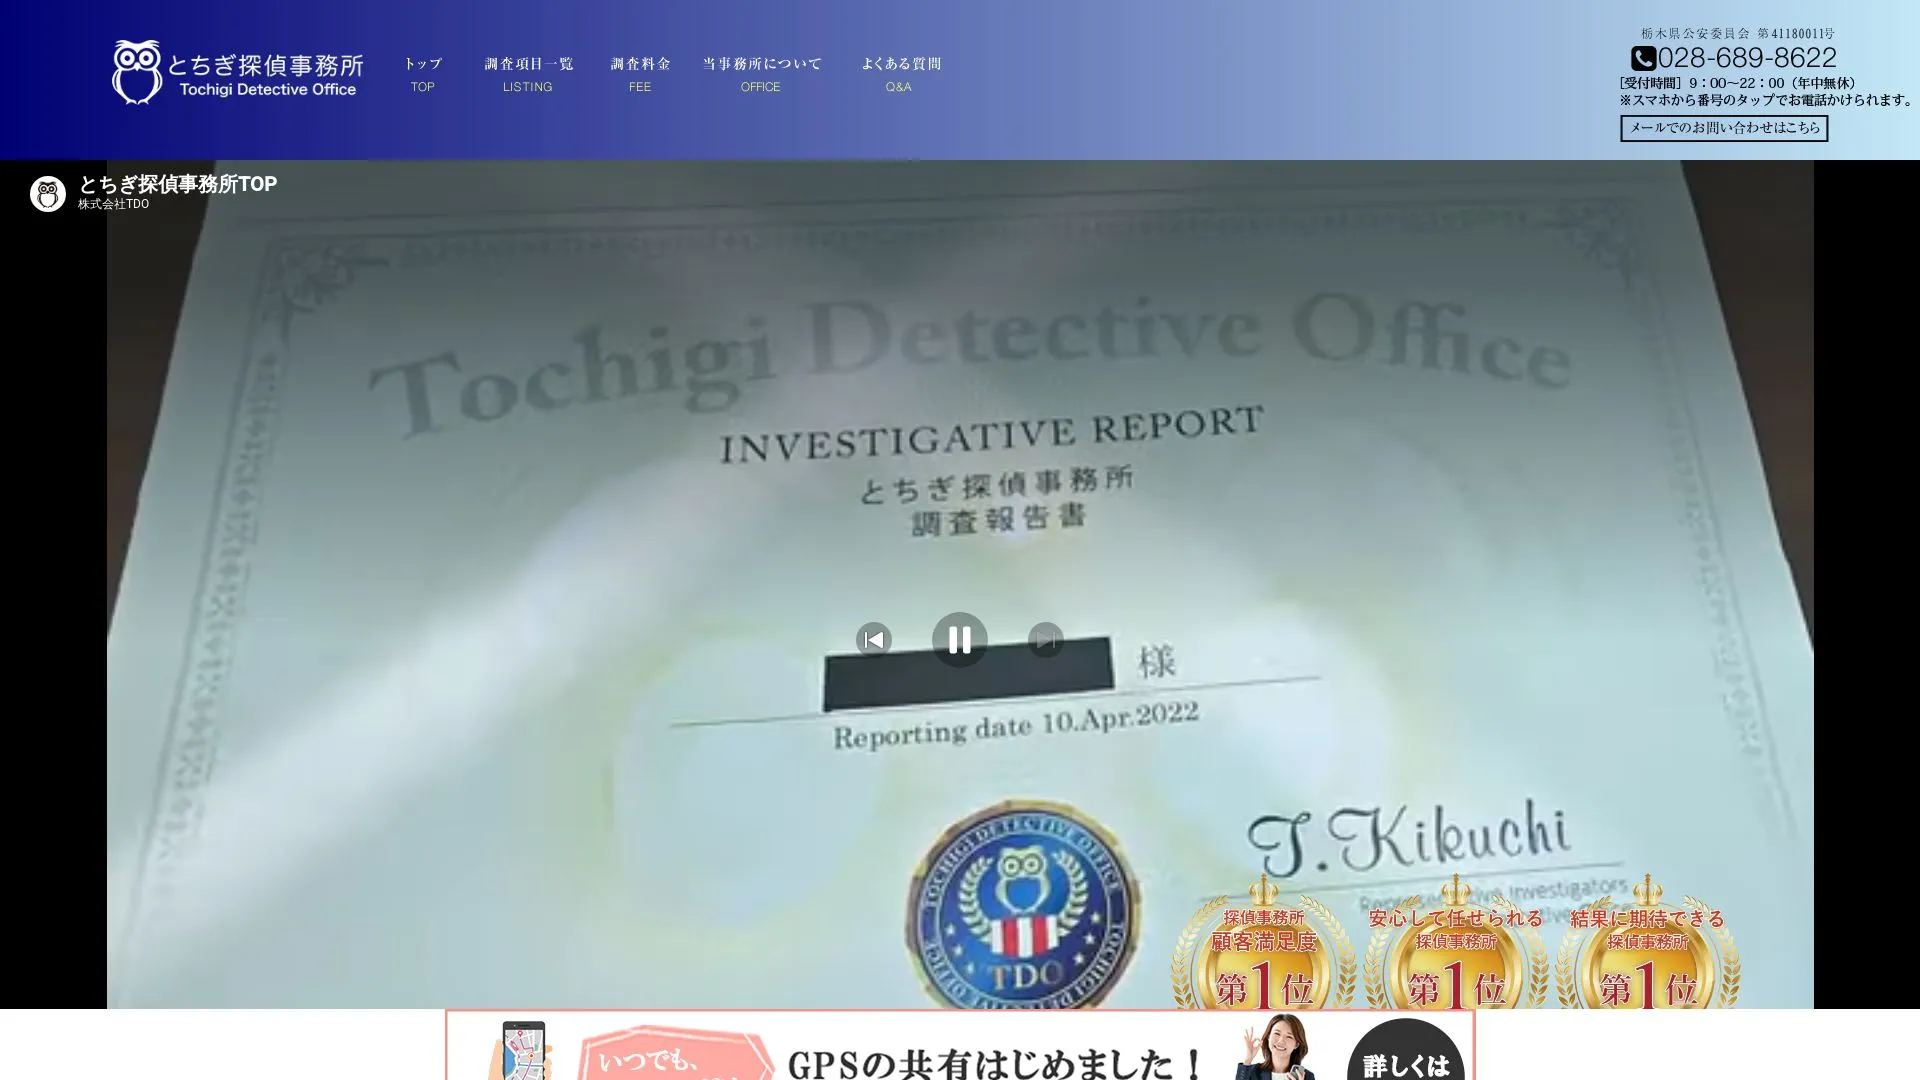Open the トップ TOP menu item
The image size is (1920, 1080).
[x=423, y=75]
